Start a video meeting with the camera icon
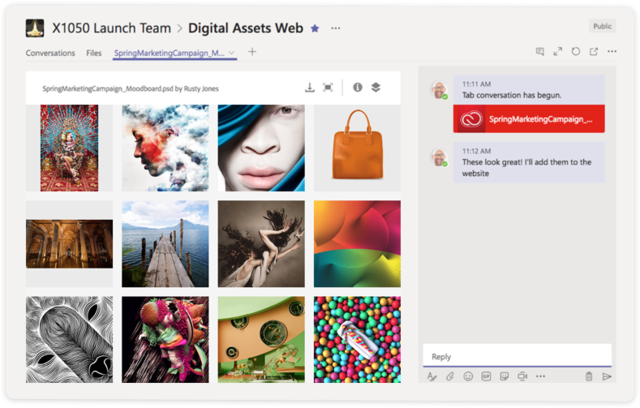The image size is (640, 408). (x=522, y=376)
